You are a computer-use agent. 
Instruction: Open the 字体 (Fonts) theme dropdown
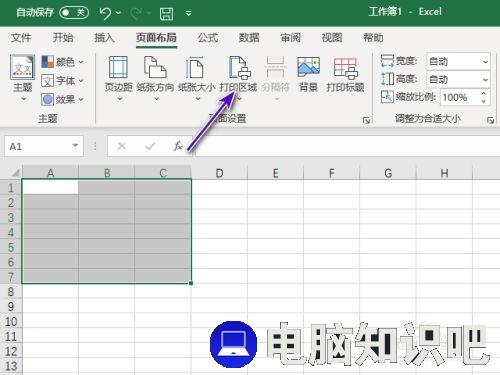click(x=62, y=81)
